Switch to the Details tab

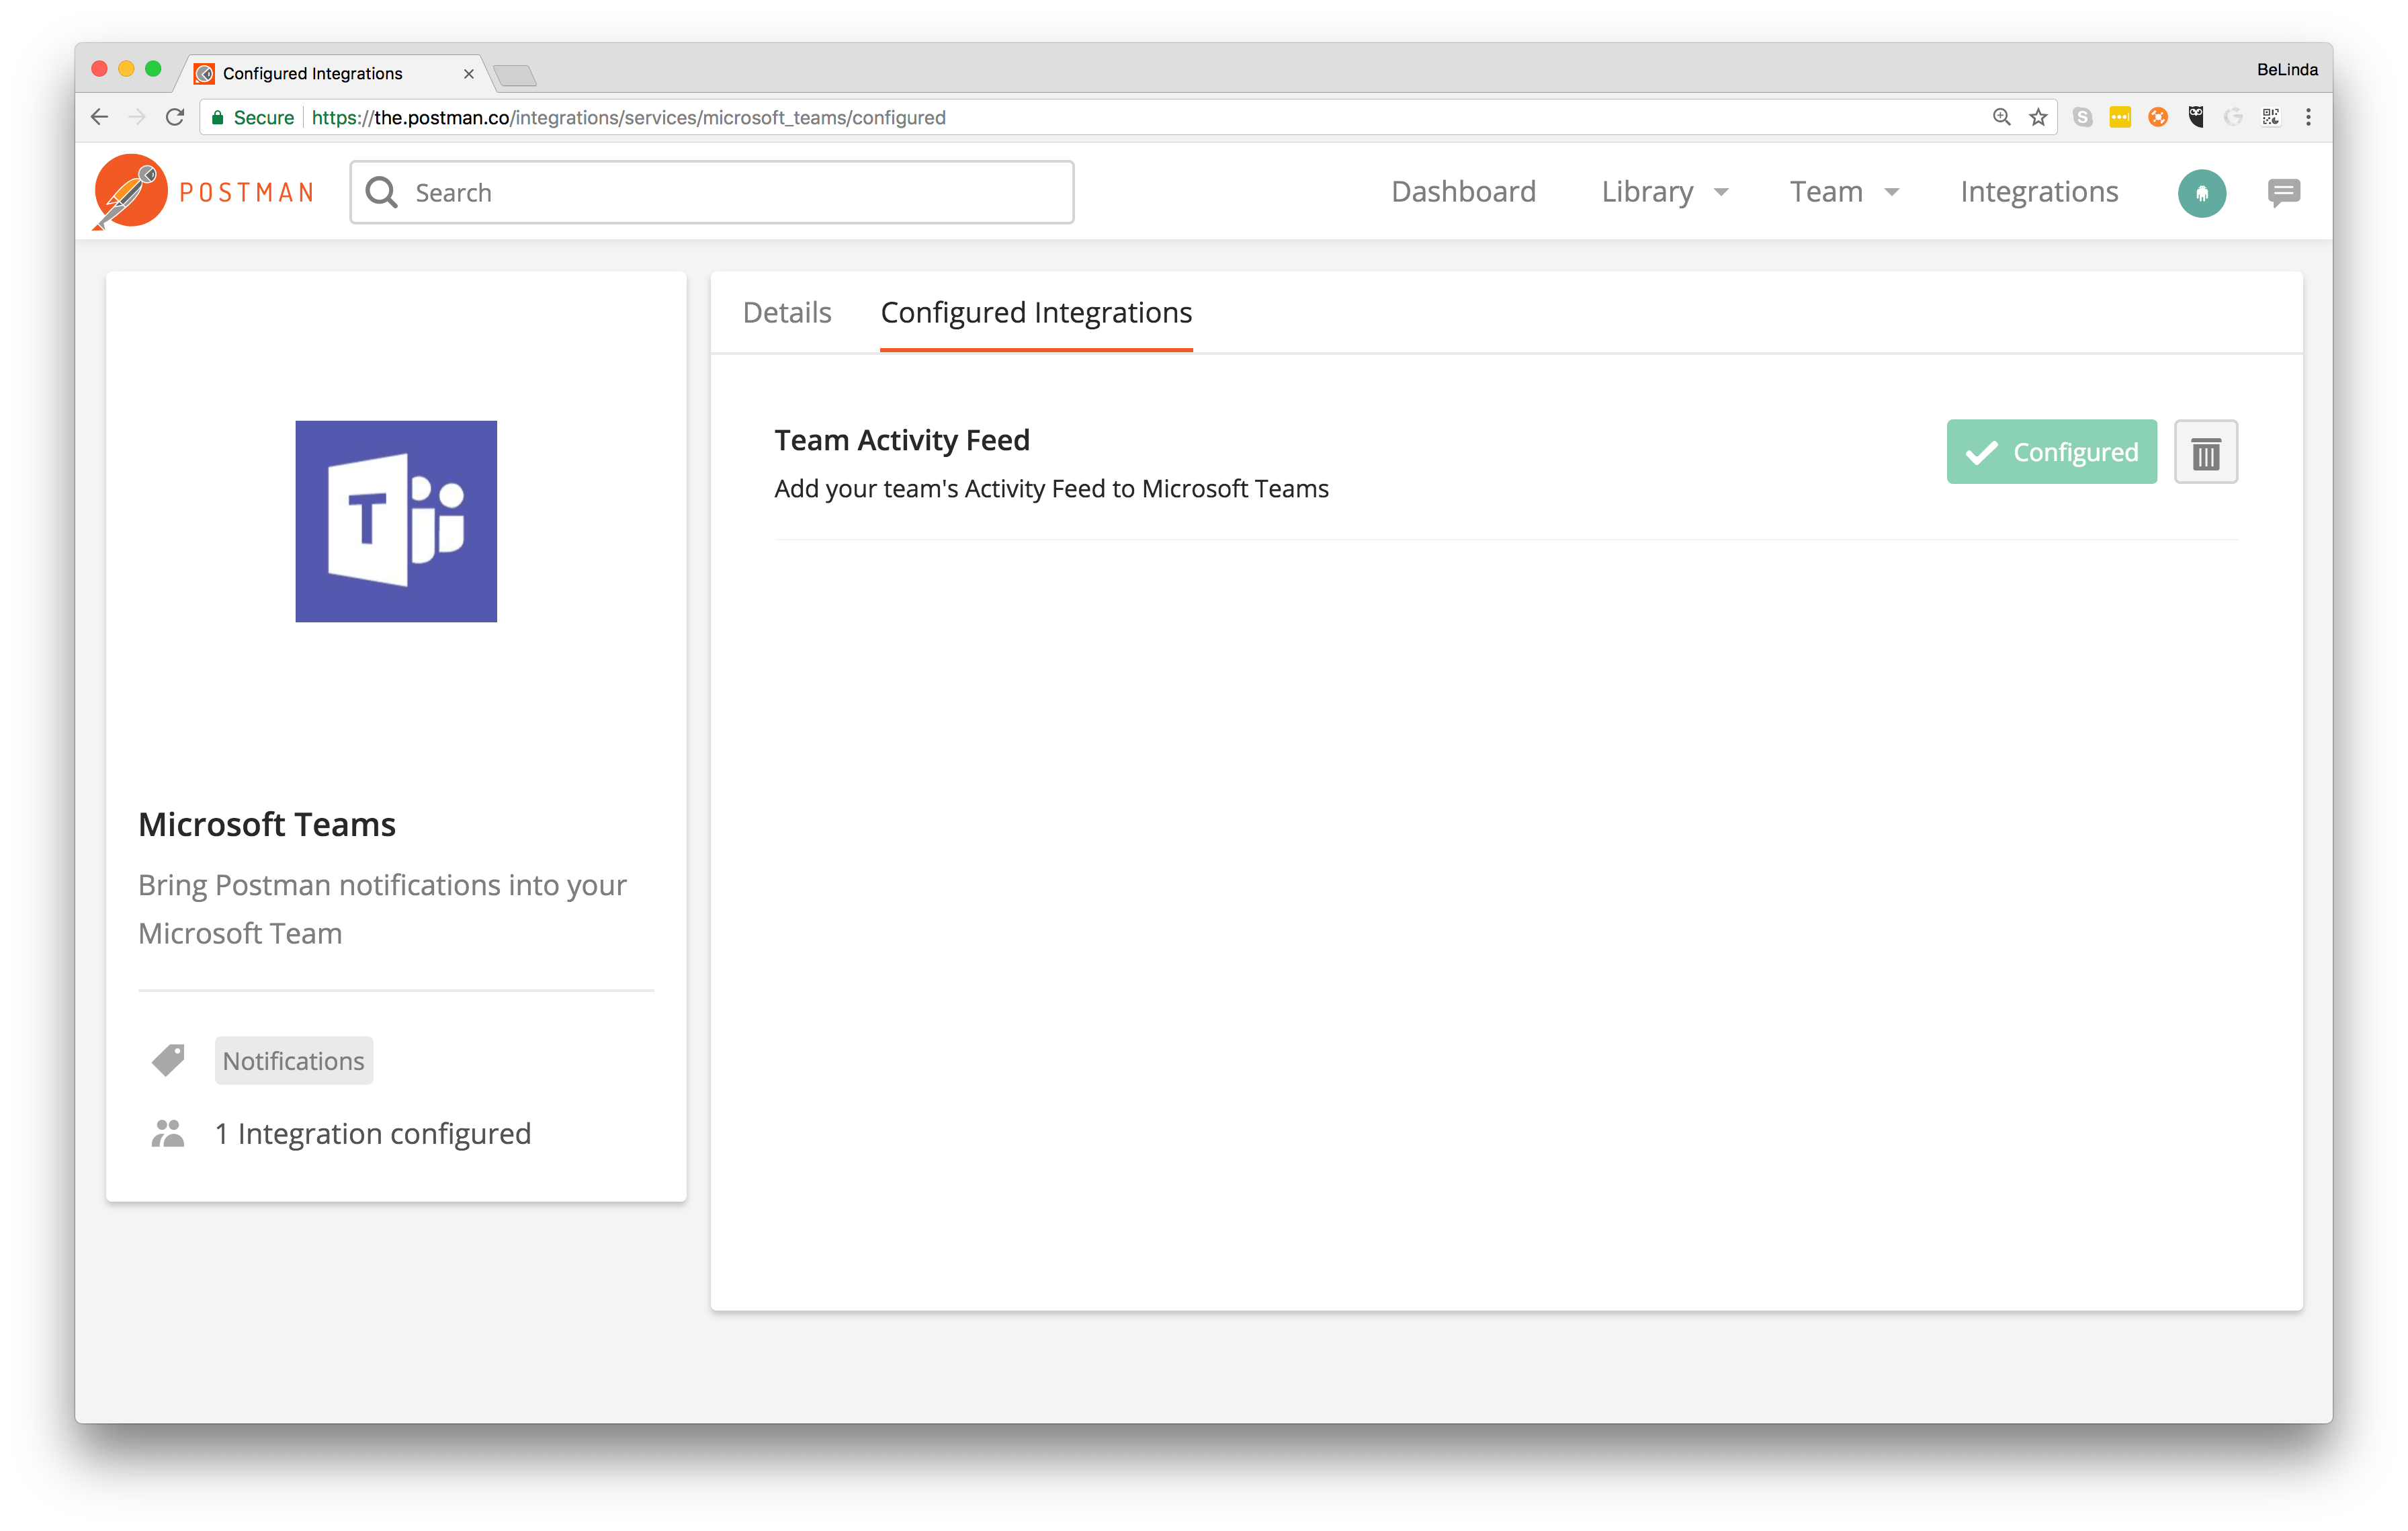[787, 312]
